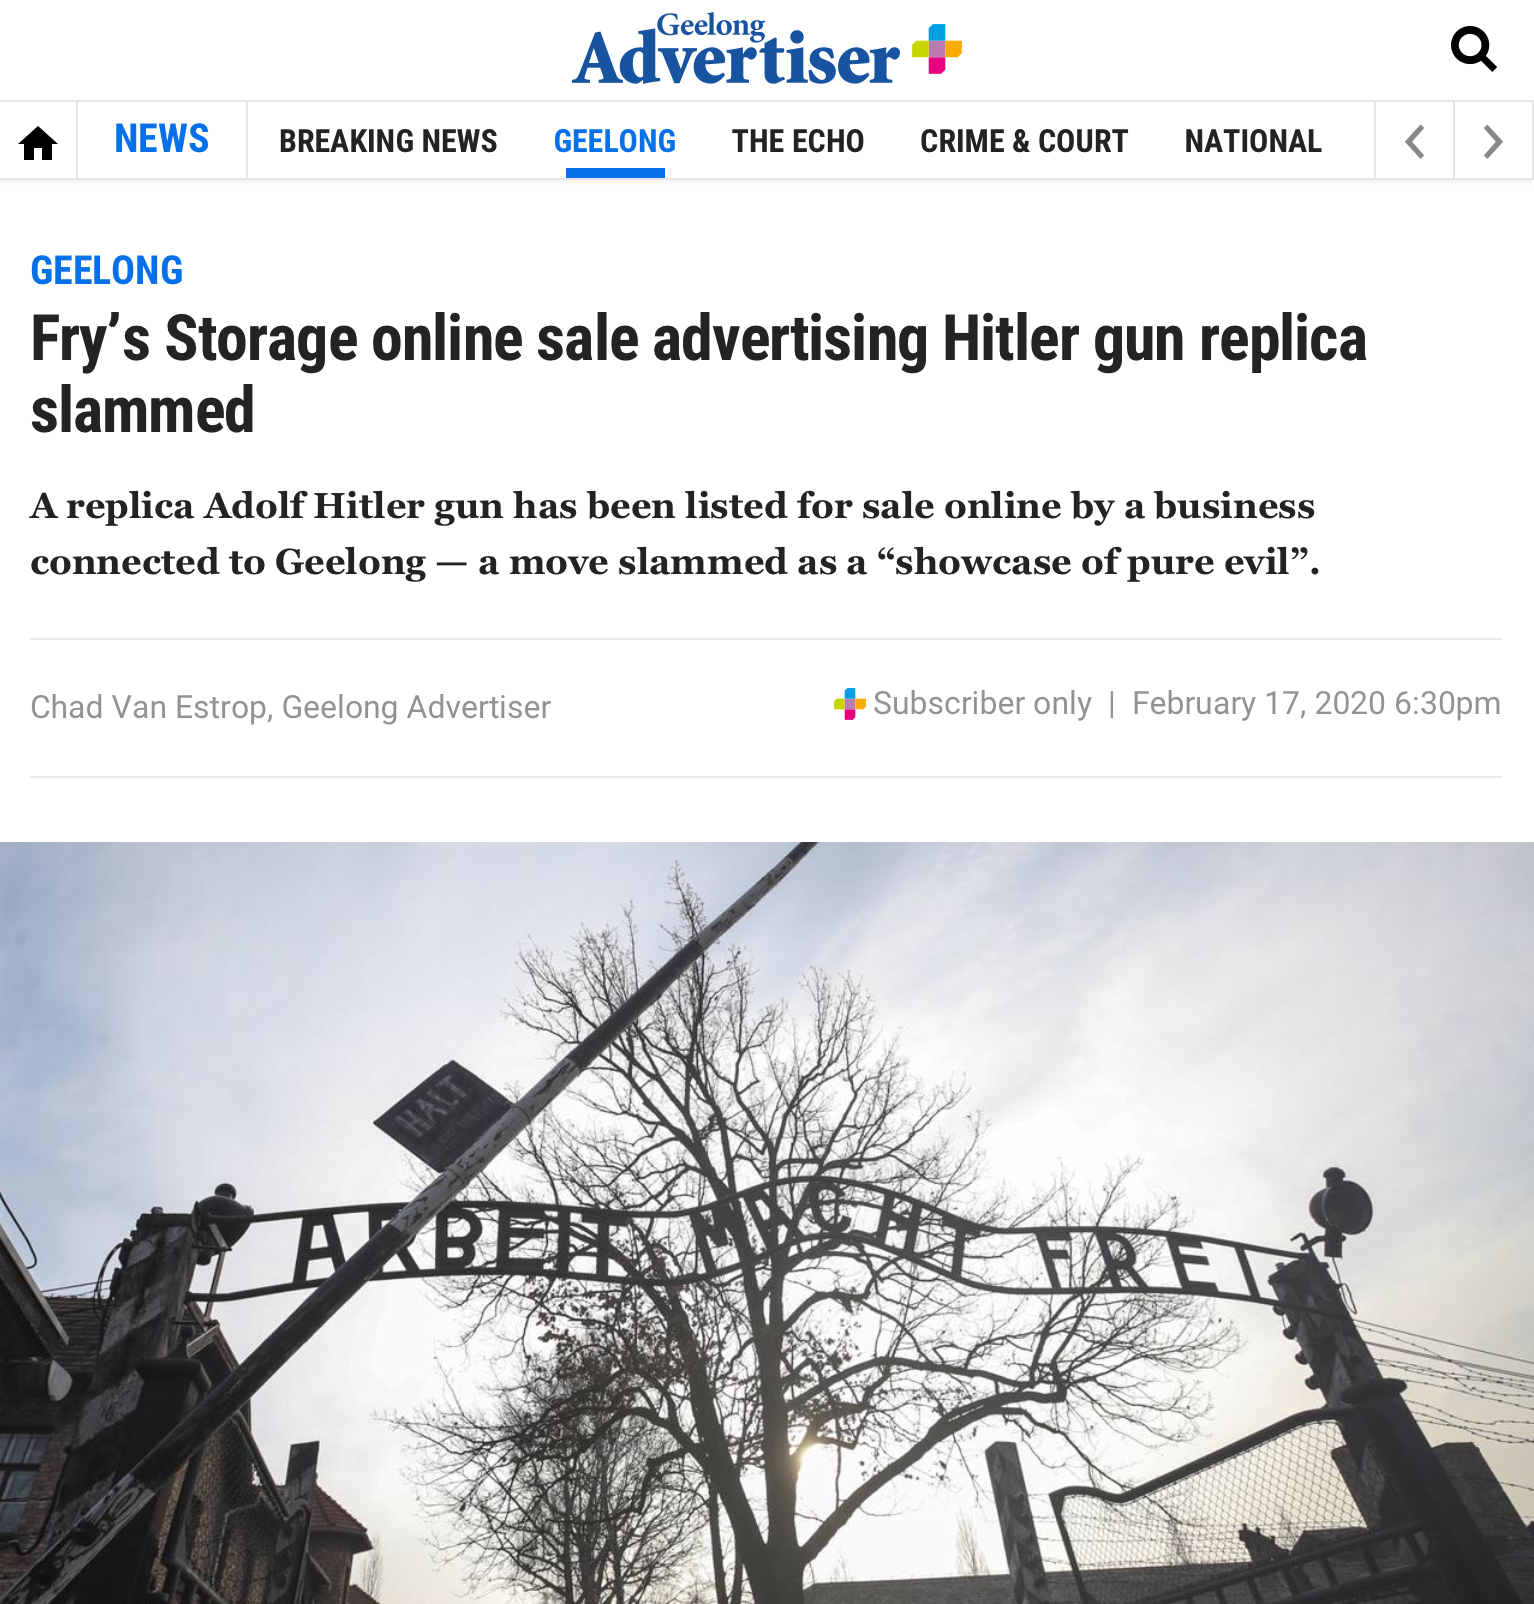The image size is (1534, 1604).
Task: Open the National tab
Action: click(1253, 141)
